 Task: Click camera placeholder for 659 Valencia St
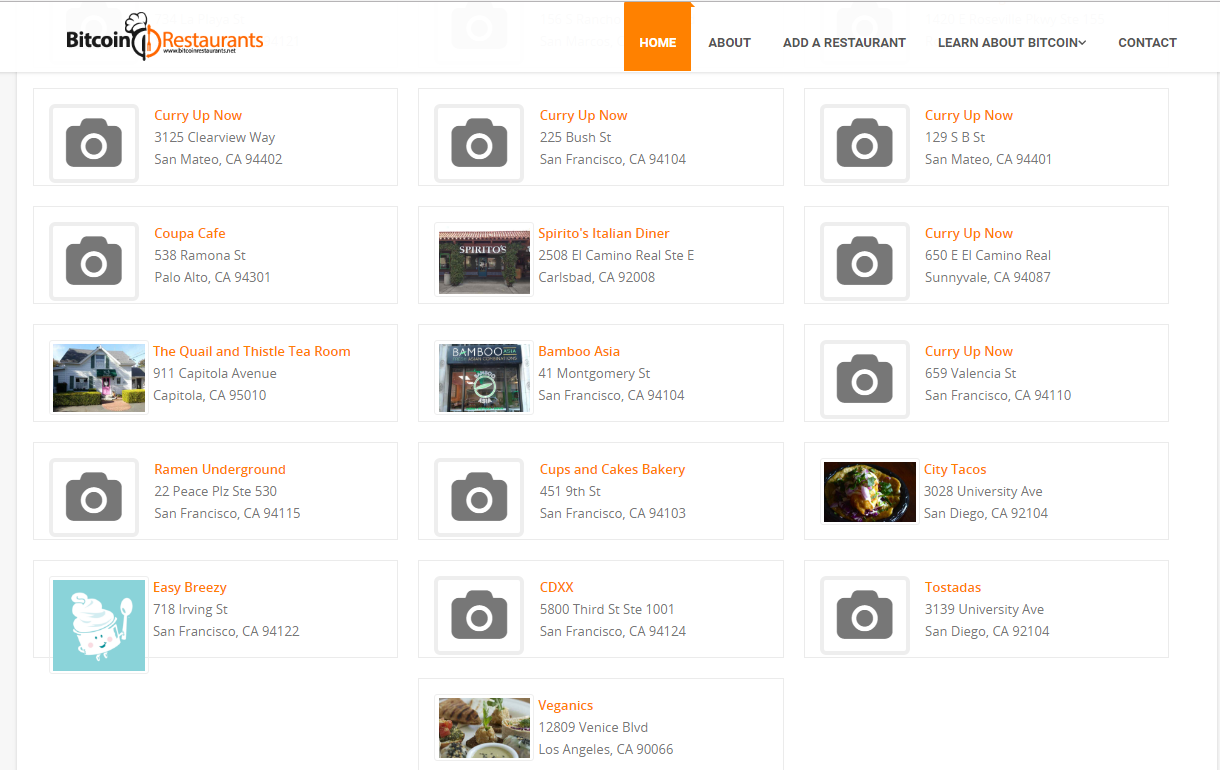[x=865, y=379]
